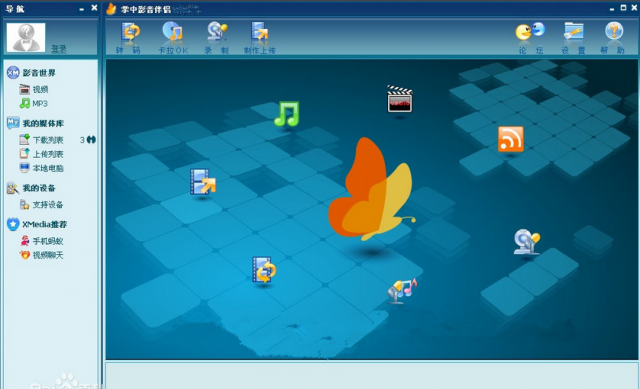Click the user avatar picture

26,37
